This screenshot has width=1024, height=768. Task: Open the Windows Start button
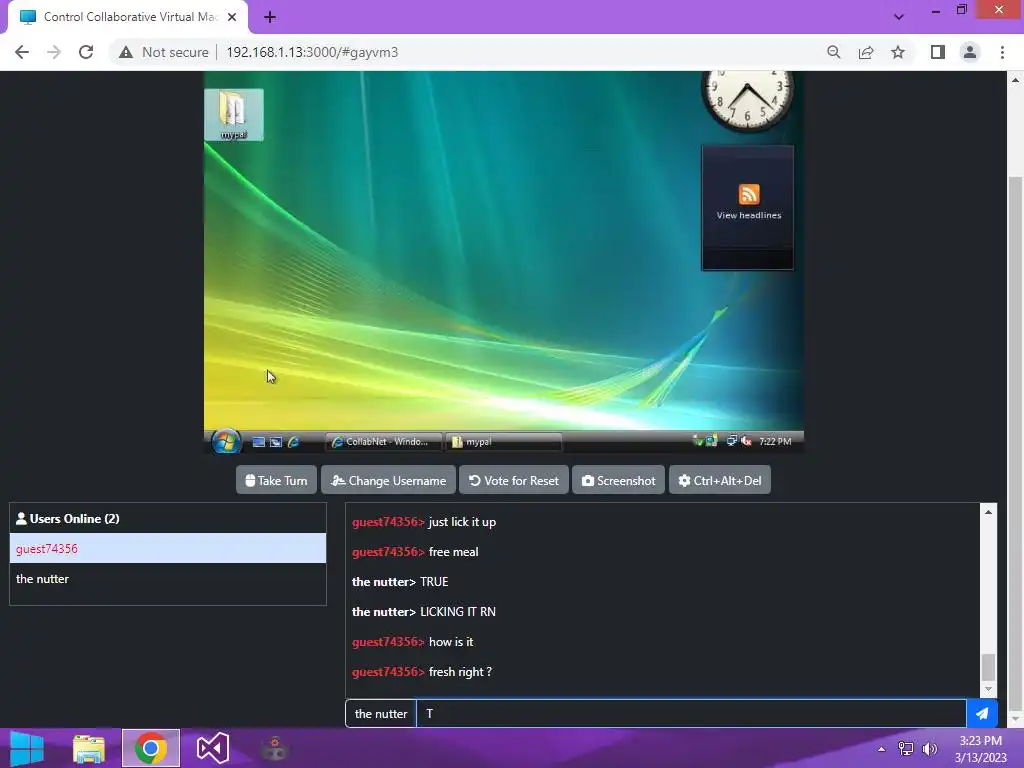tap(27, 748)
